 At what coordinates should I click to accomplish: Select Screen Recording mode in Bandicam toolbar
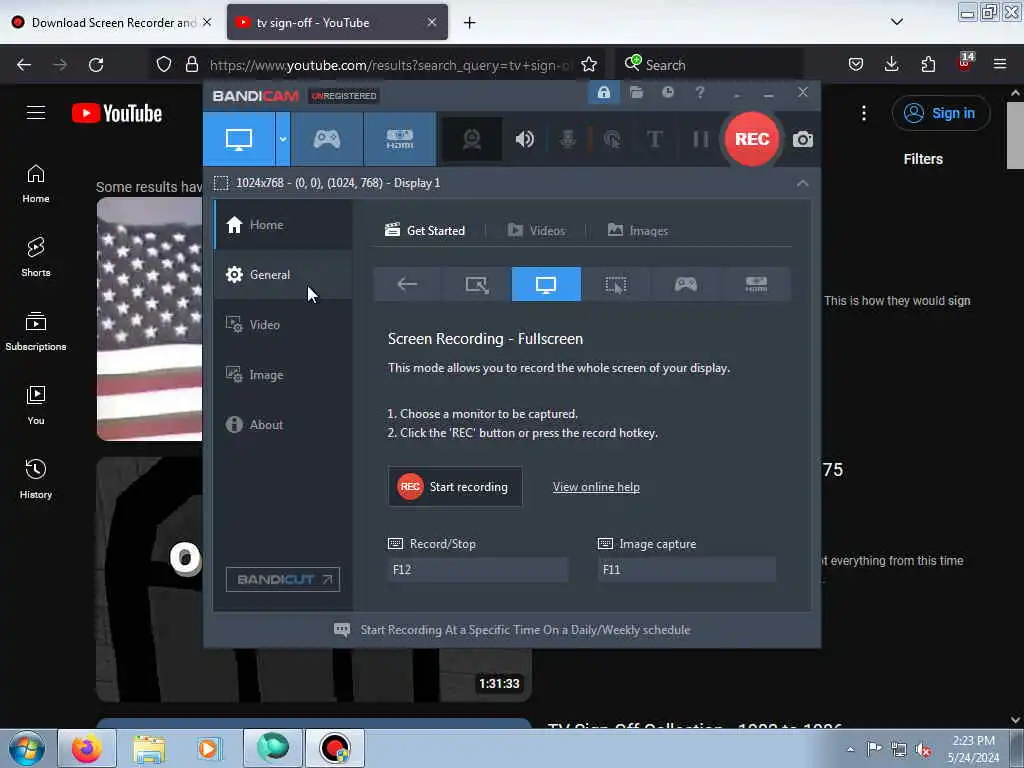[x=239, y=139]
